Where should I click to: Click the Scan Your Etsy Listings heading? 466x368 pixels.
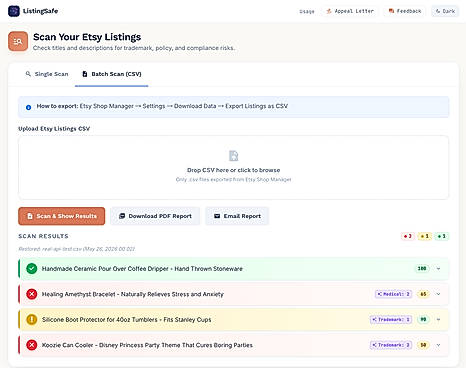click(x=87, y=37)
